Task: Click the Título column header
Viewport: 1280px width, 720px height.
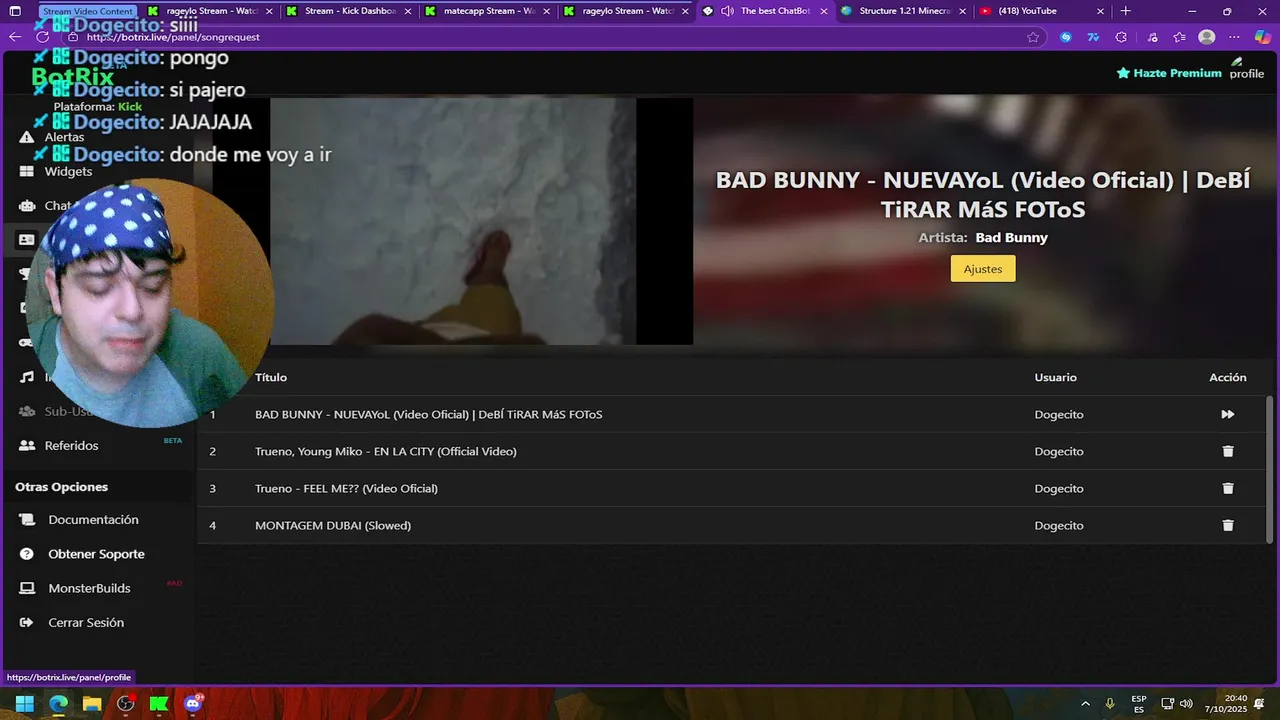Action: coord(271,377)
